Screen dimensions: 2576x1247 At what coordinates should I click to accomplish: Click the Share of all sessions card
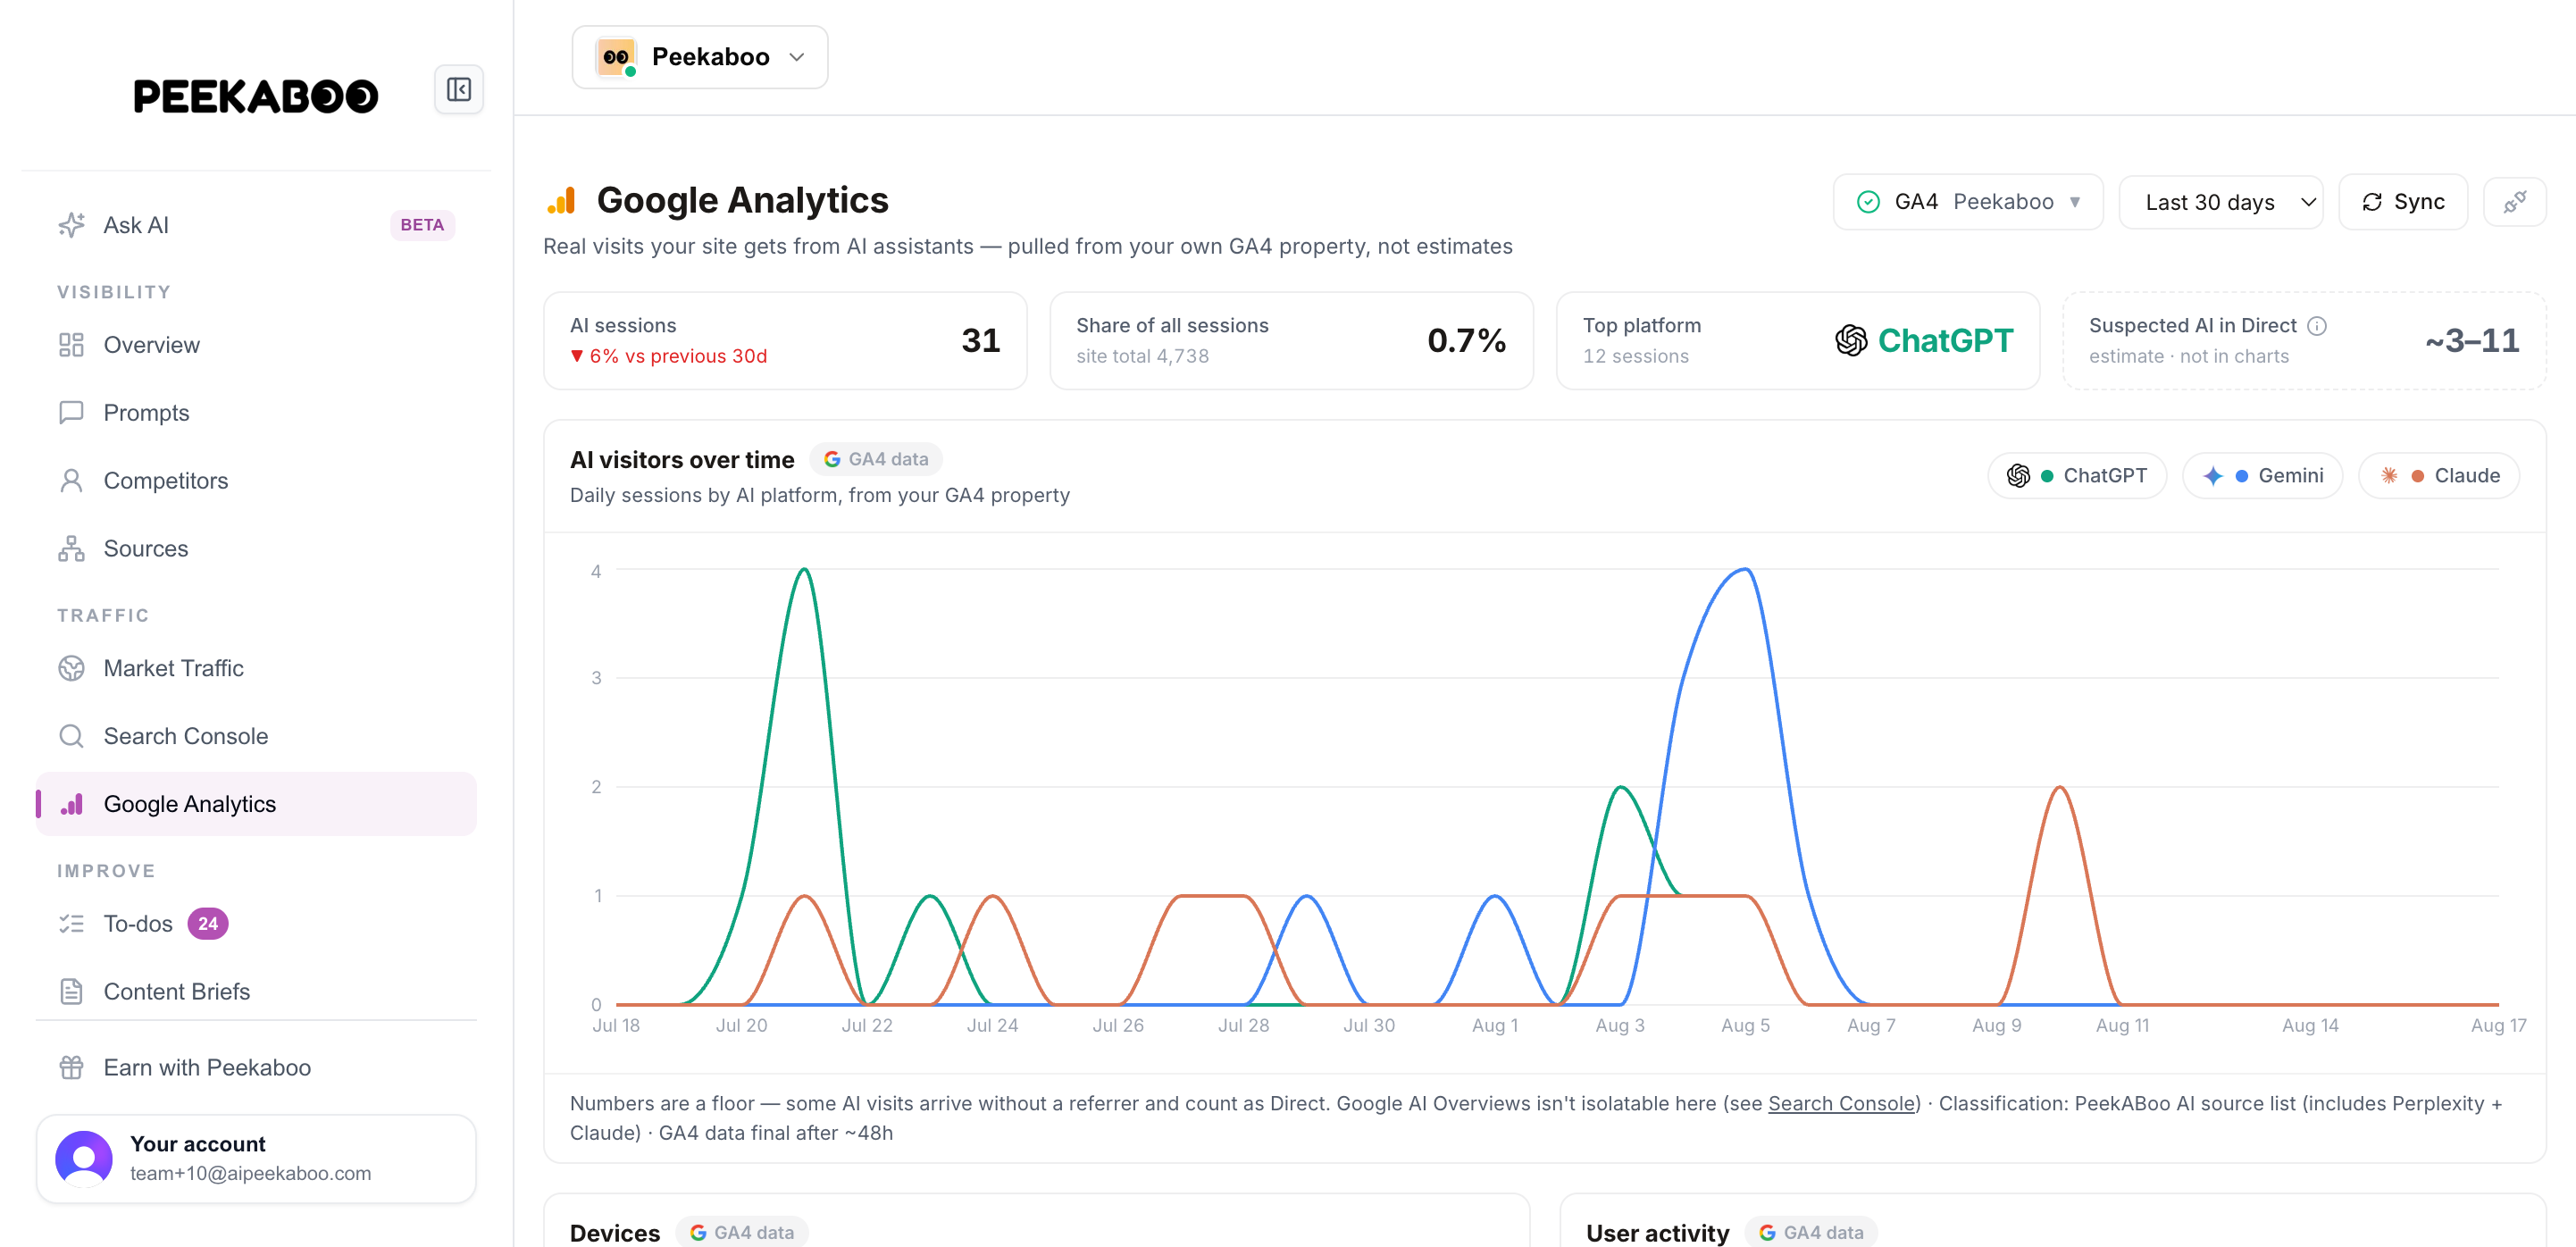coord(1291,341)
